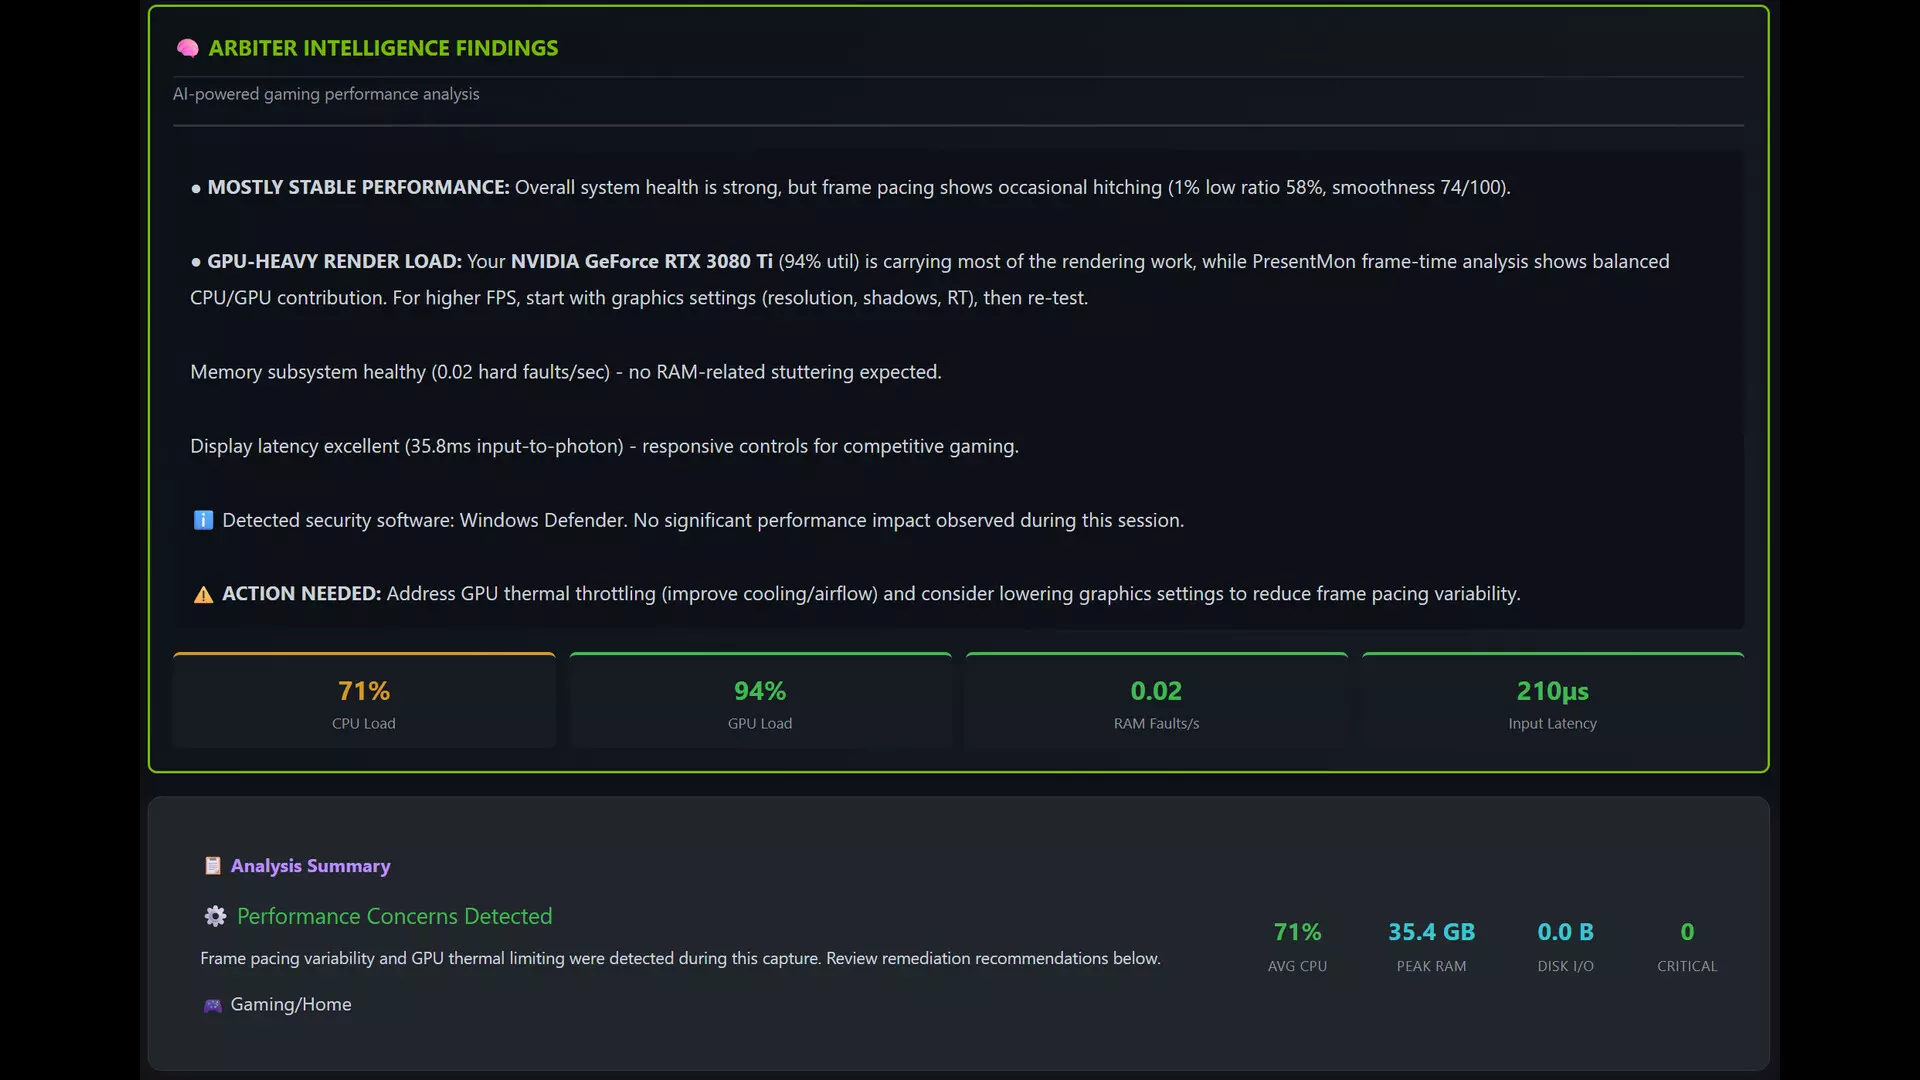The width and height of the screenshot is (1920, 1080).
Task: Click the warning triangle icon next to Action Needed
Action: [203, 595]
